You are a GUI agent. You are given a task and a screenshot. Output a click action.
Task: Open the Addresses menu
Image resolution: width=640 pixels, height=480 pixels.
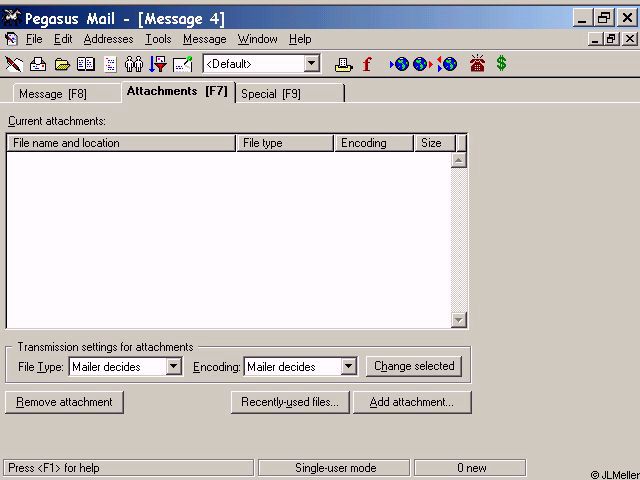point(108,39)
